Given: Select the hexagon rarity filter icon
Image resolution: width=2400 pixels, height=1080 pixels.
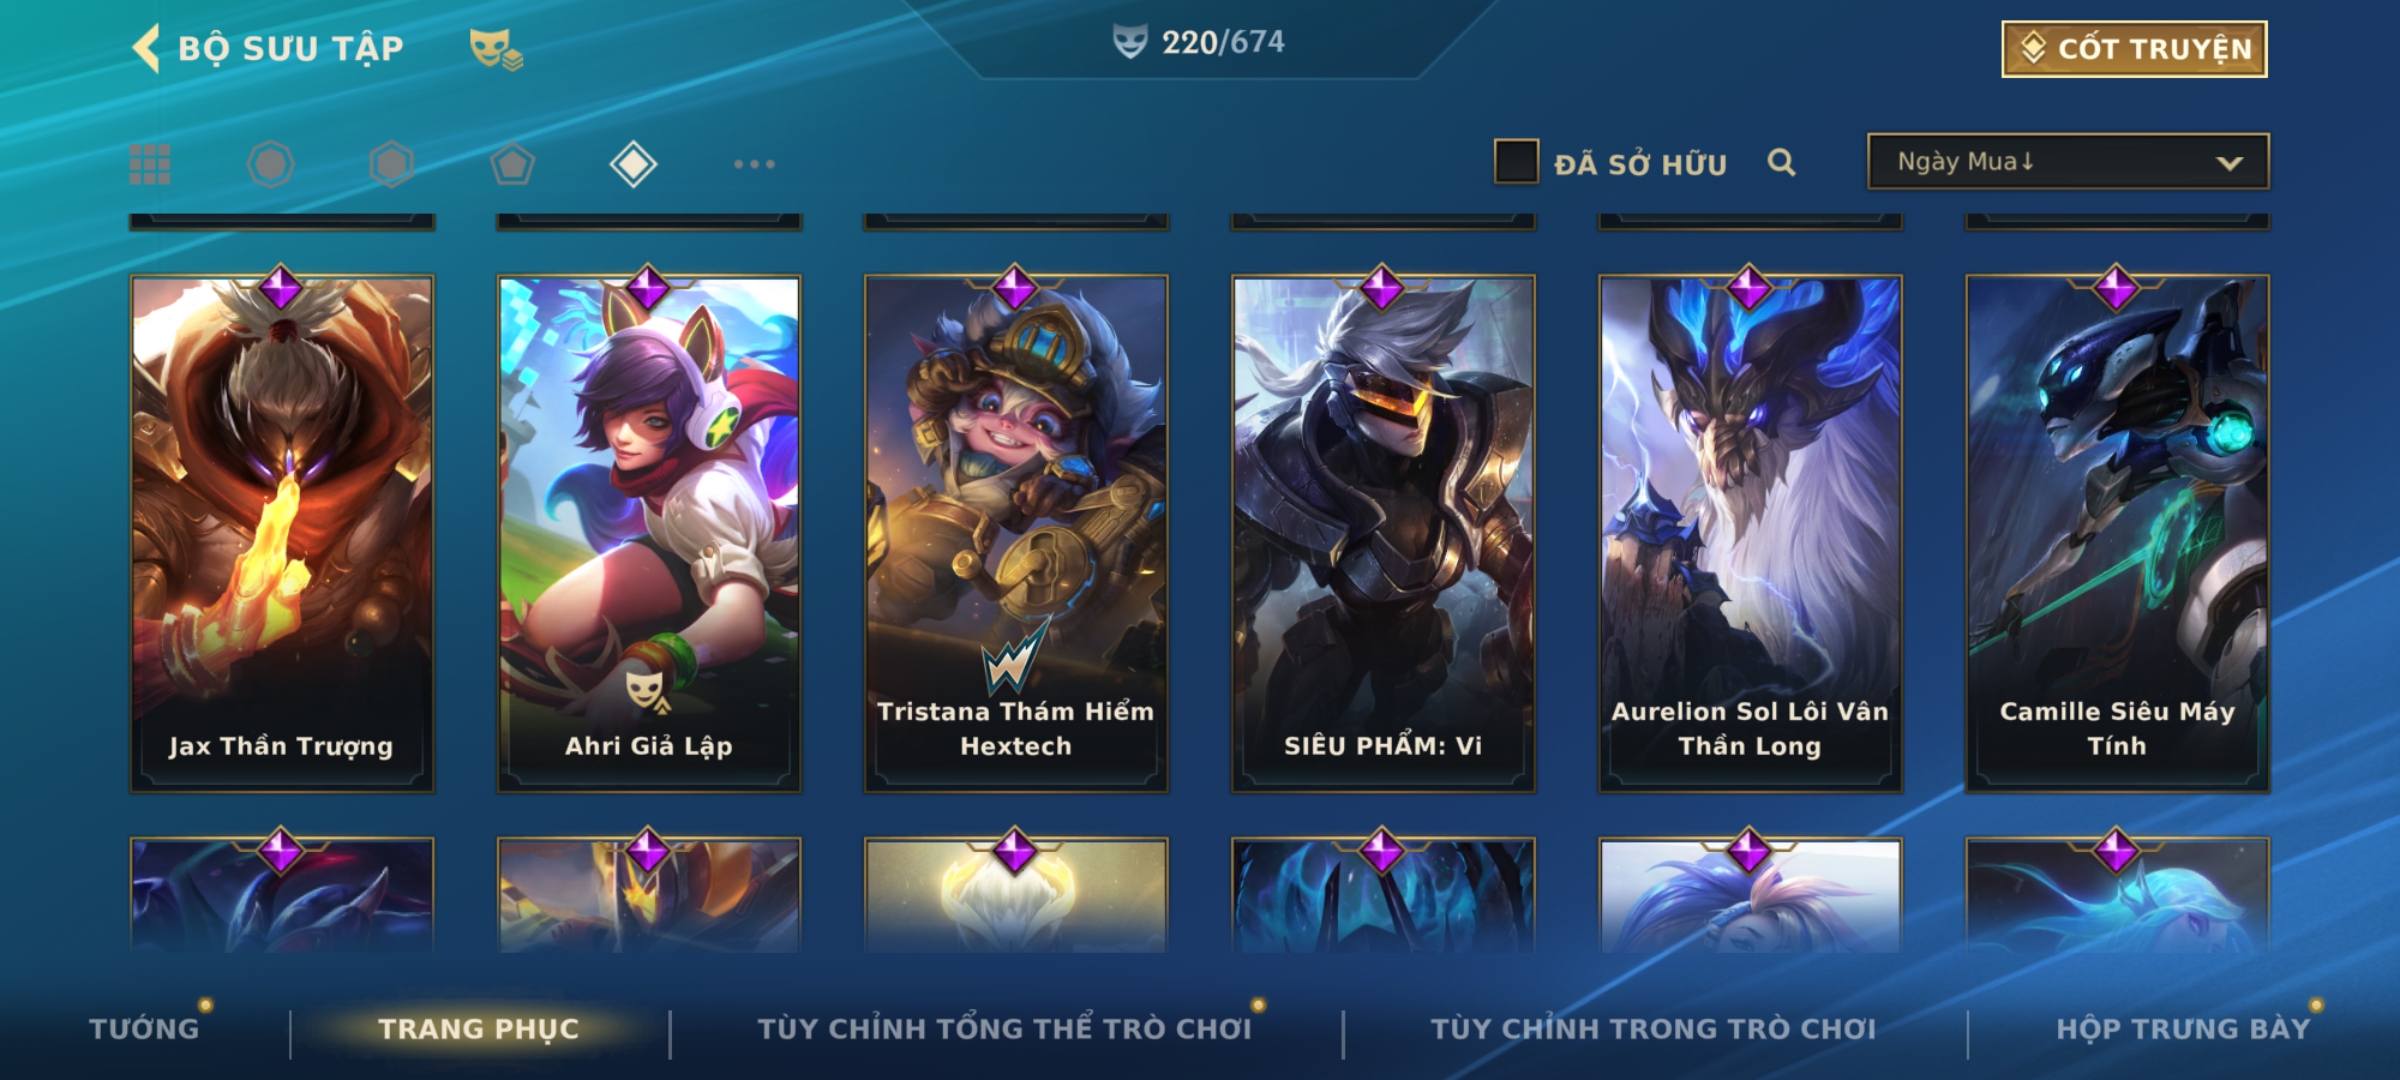Looking at the screenshot, I should click(391, 164).
